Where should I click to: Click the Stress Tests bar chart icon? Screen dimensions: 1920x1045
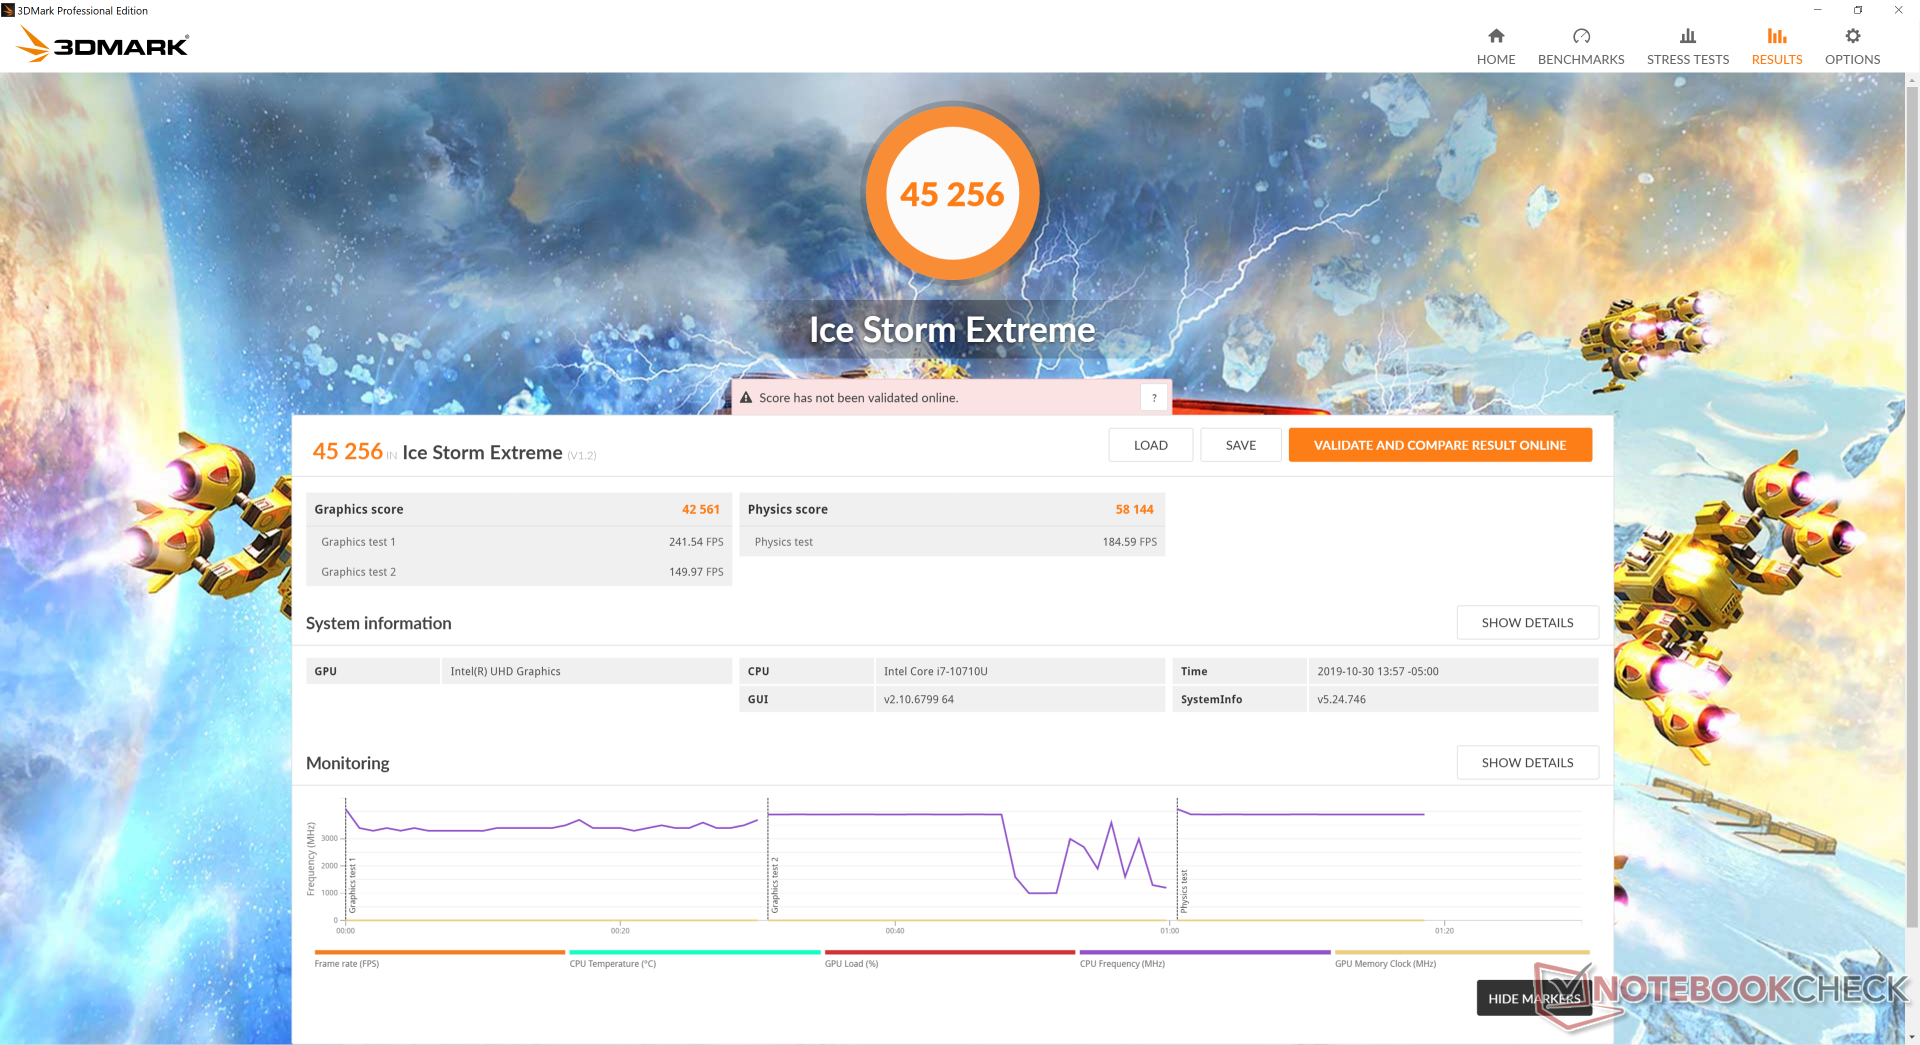pyautogui.click(x=1688, y=36)
